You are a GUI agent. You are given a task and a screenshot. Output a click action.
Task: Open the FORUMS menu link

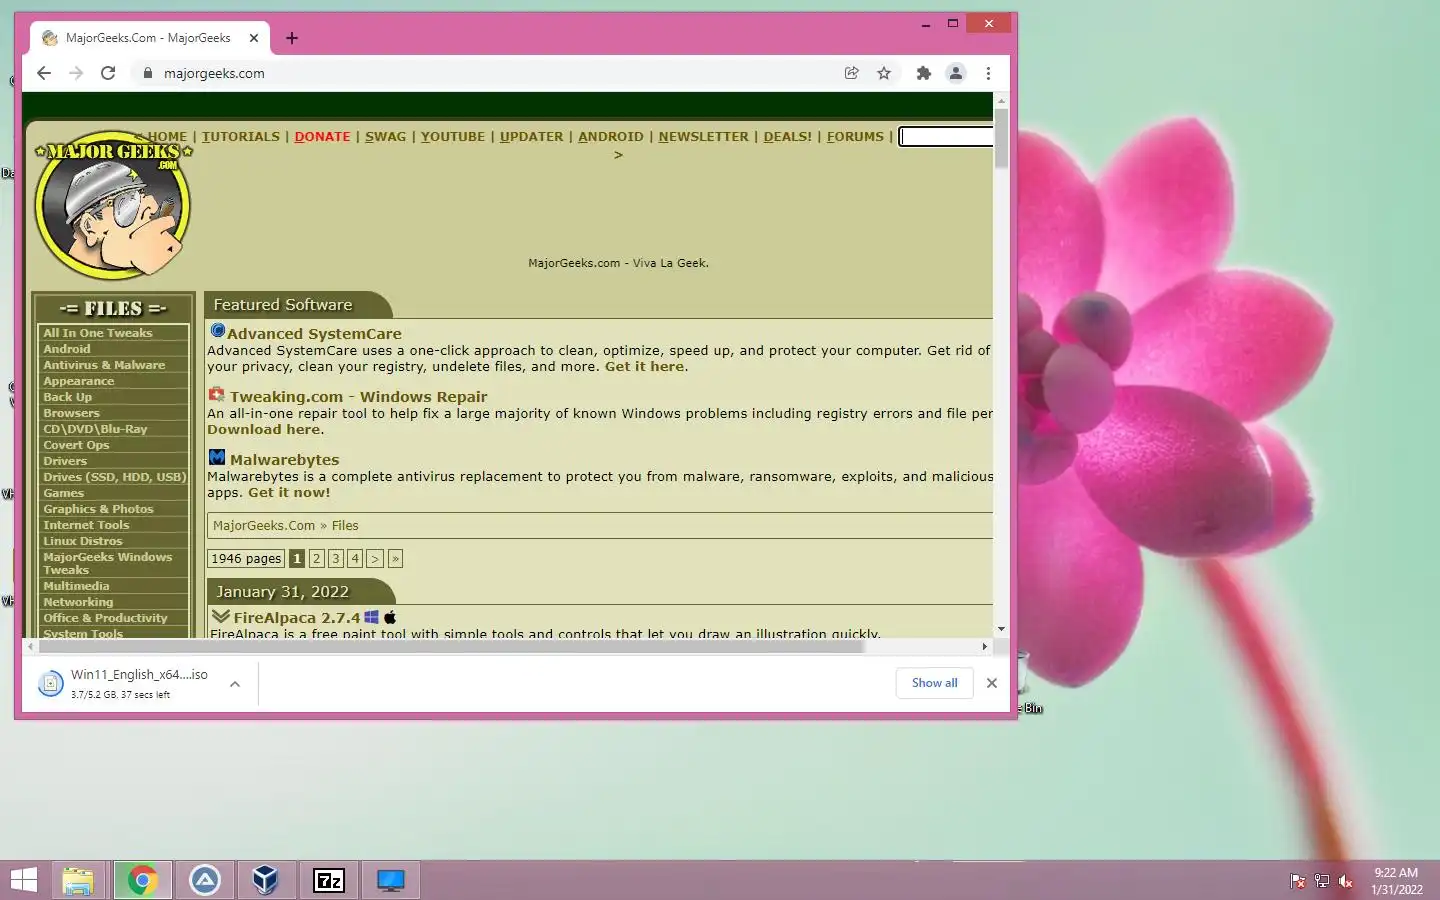[x=855, y=137]
